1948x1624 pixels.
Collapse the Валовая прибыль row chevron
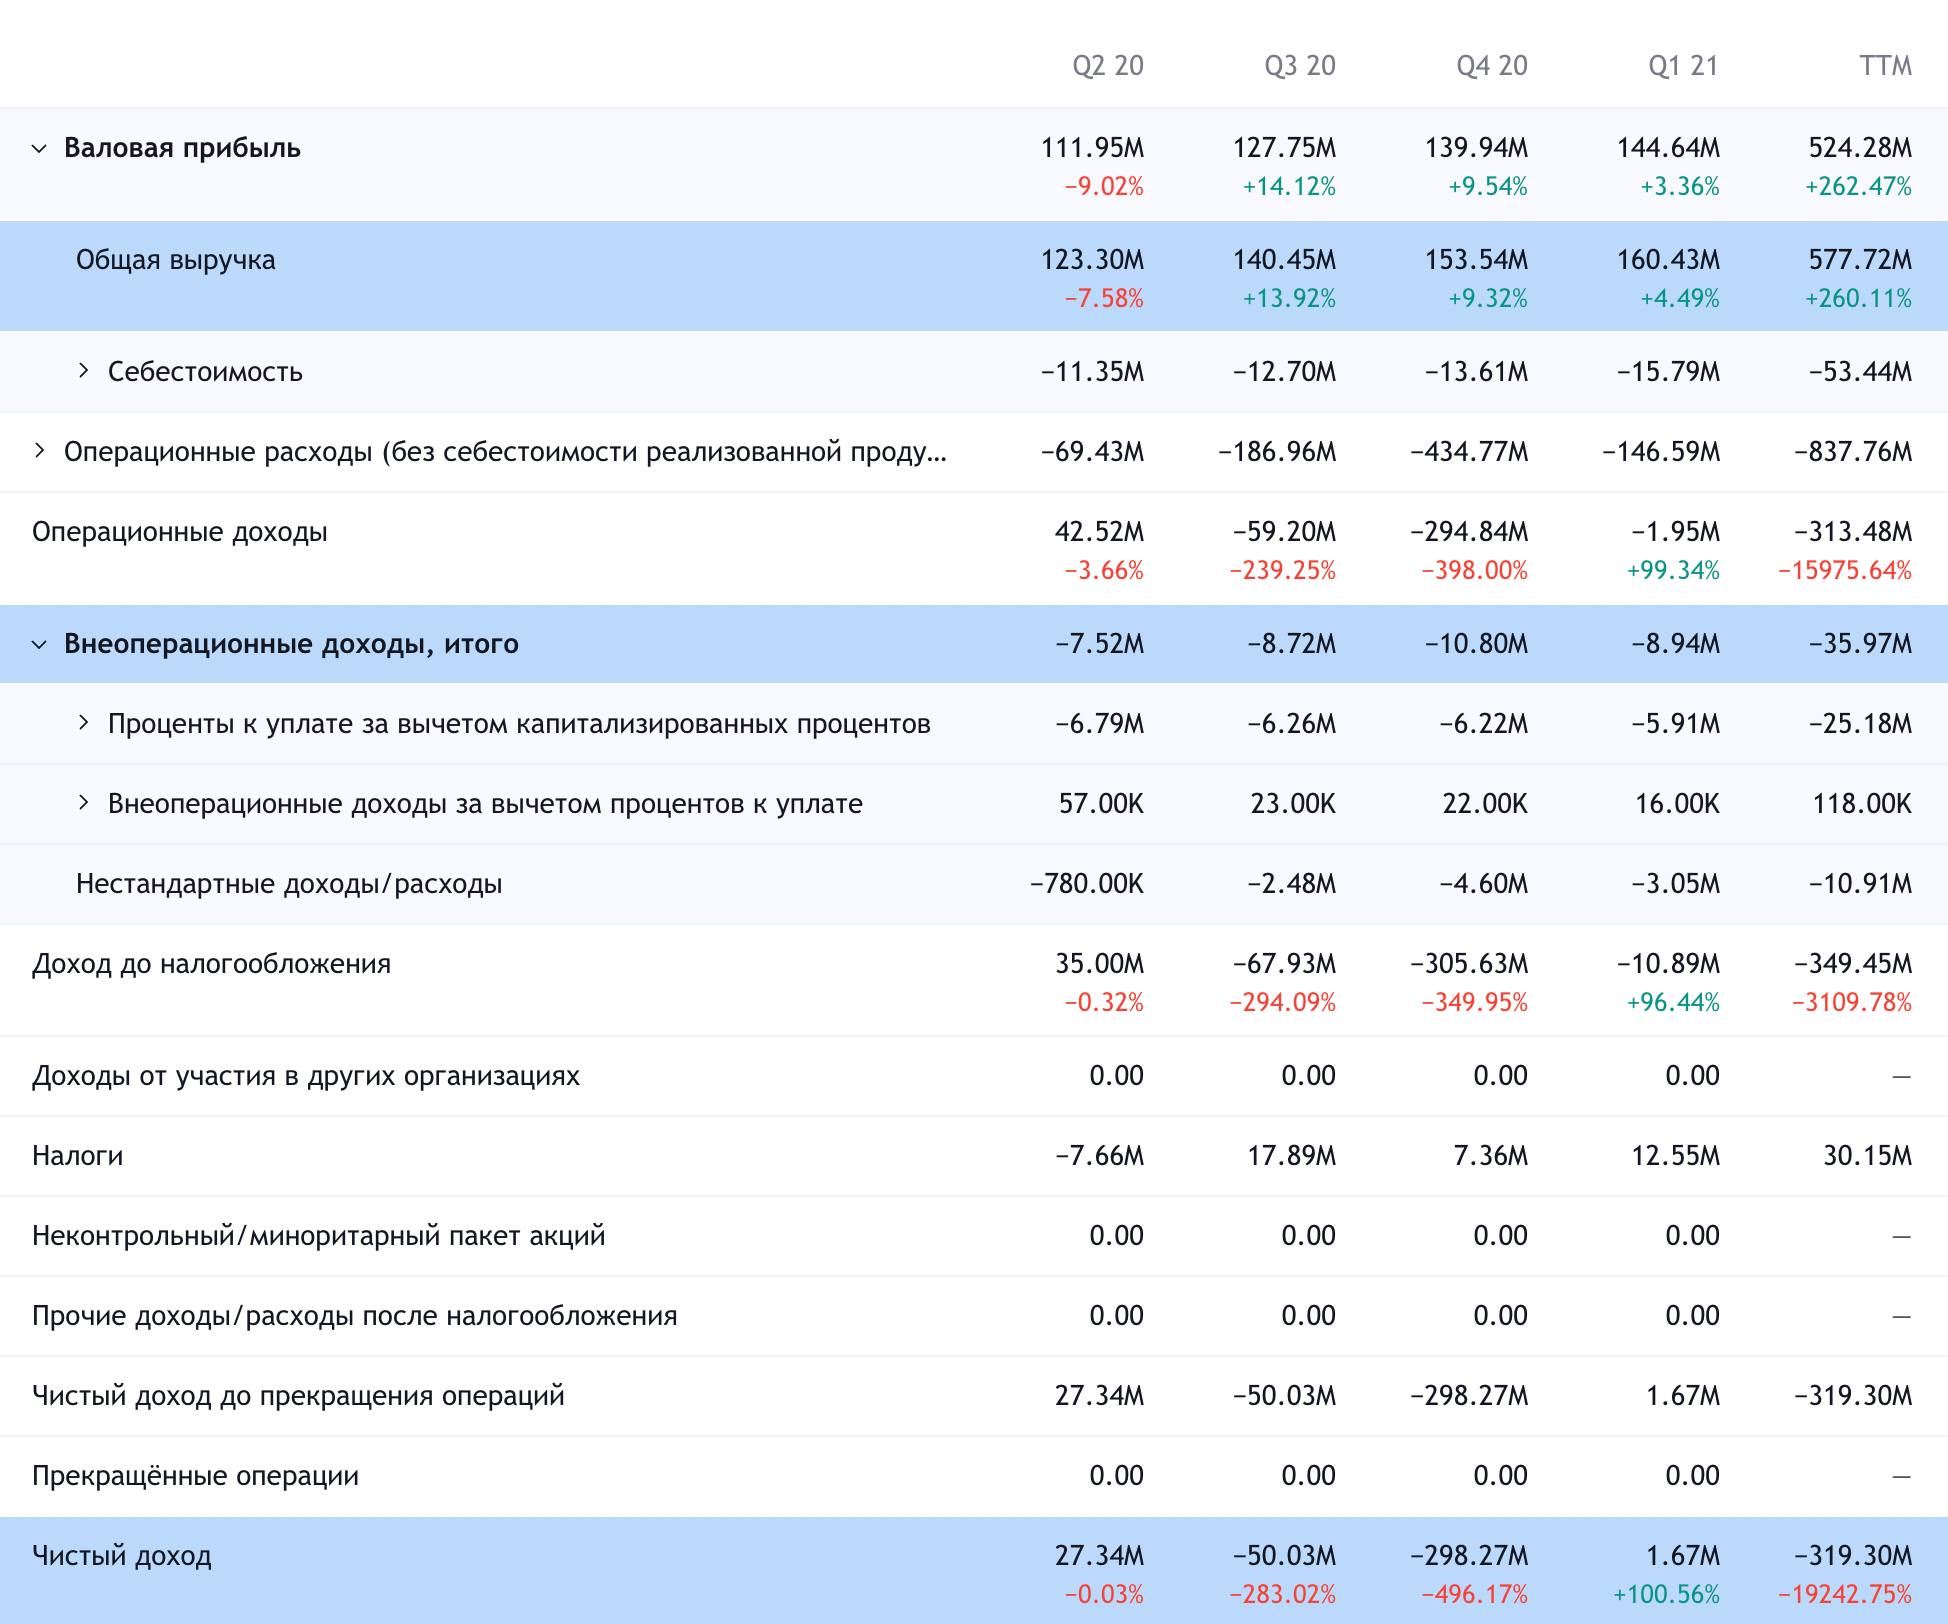(x=39, y=148)
